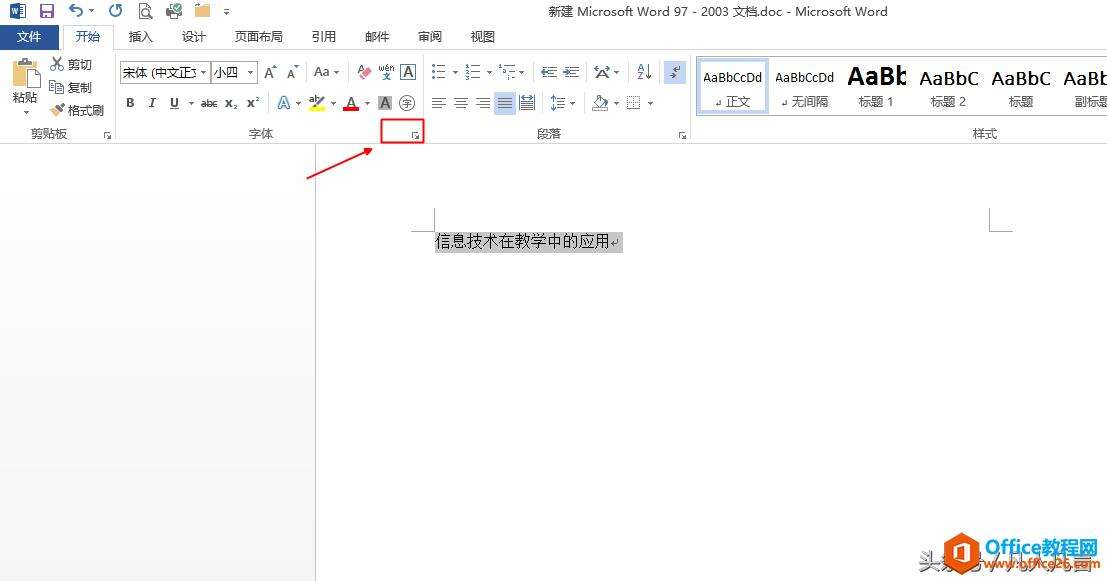Enable the Sort ascending toggle

pyautogui.click(x=642, y=72)
